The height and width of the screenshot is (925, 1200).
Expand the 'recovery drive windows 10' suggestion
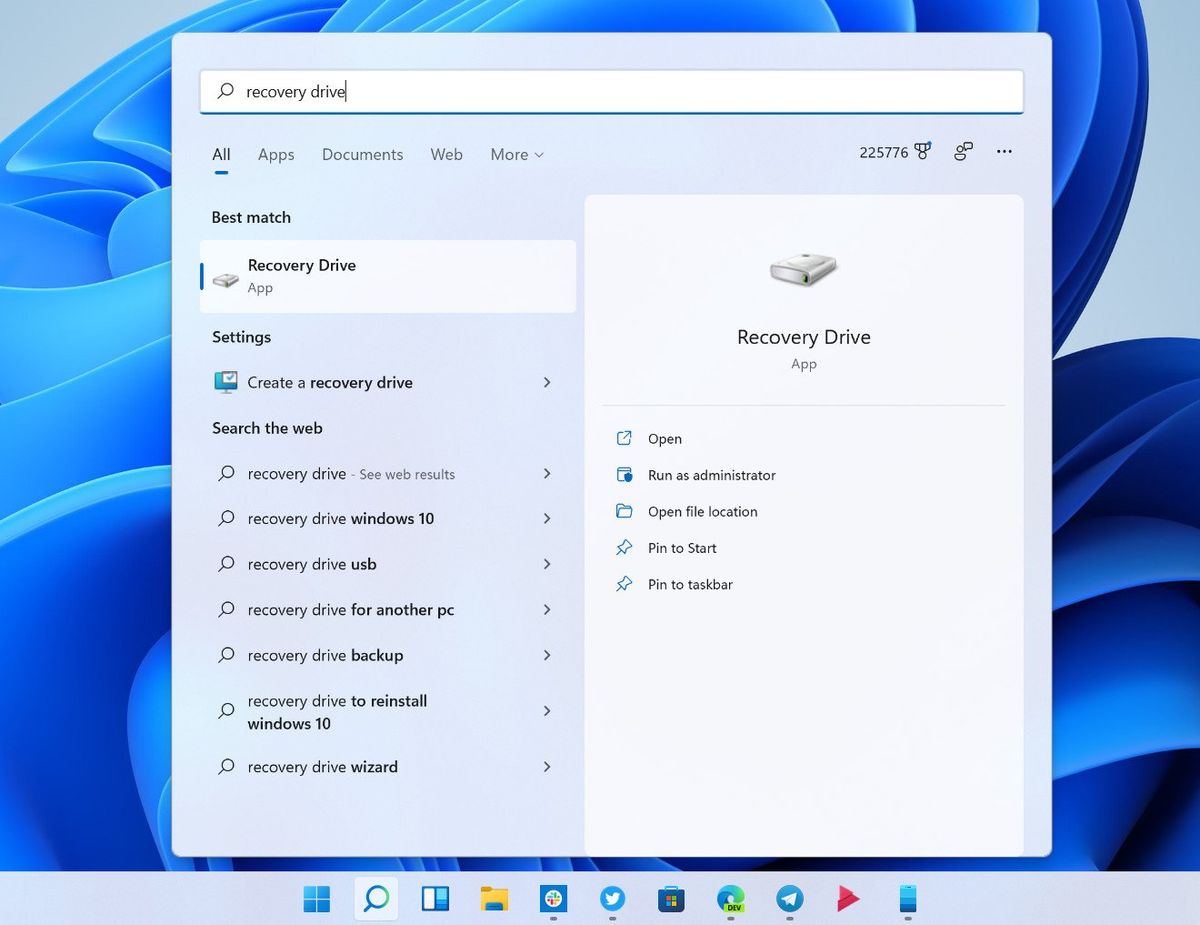point(547,519)
